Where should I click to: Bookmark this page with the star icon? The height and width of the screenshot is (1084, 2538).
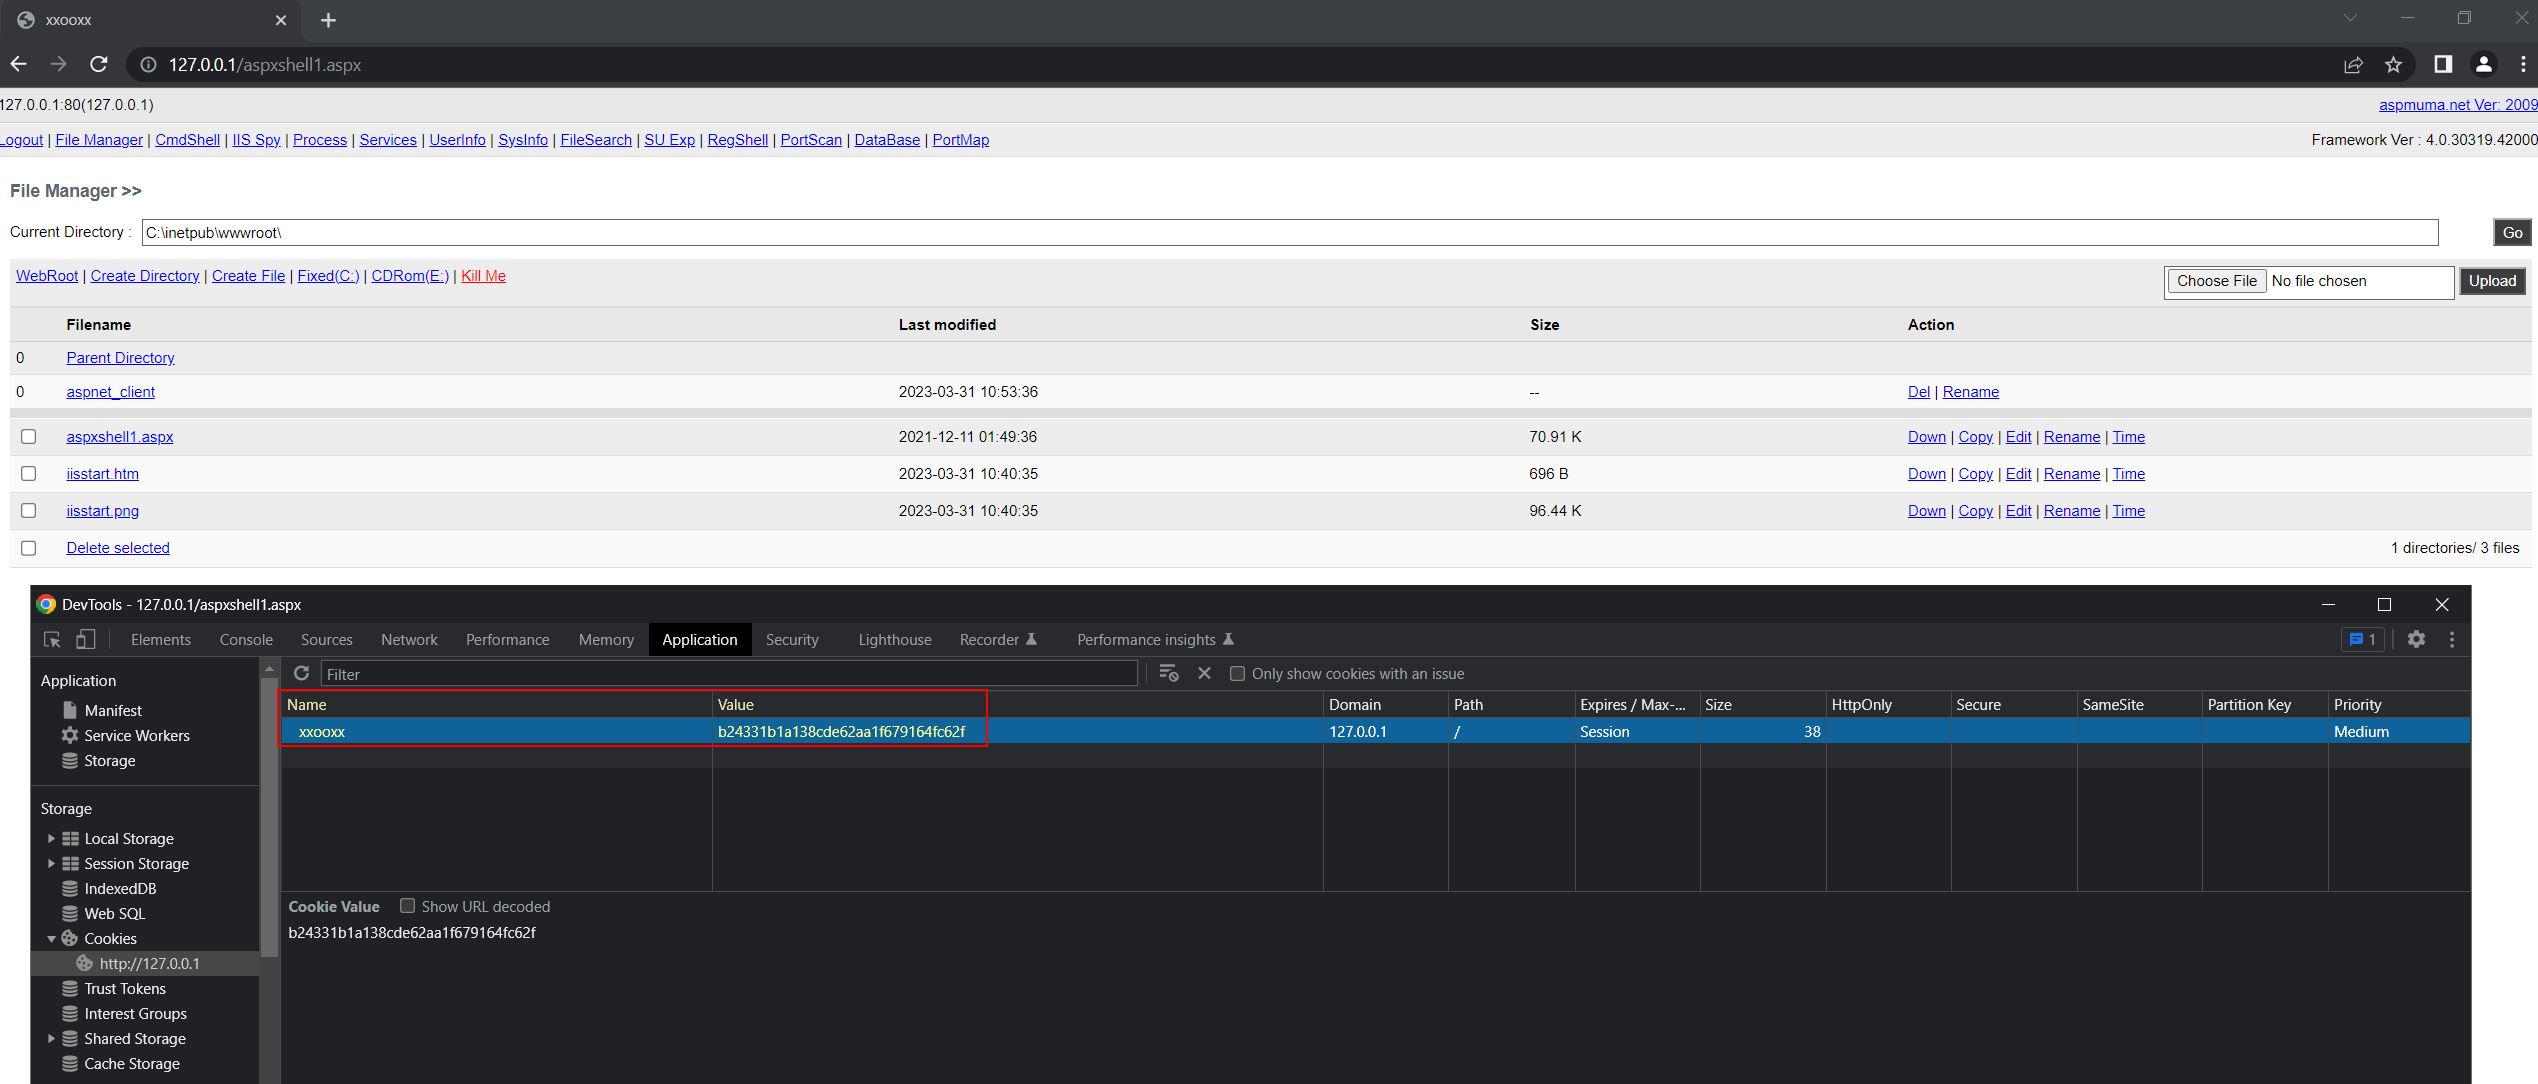(2393, 64)
